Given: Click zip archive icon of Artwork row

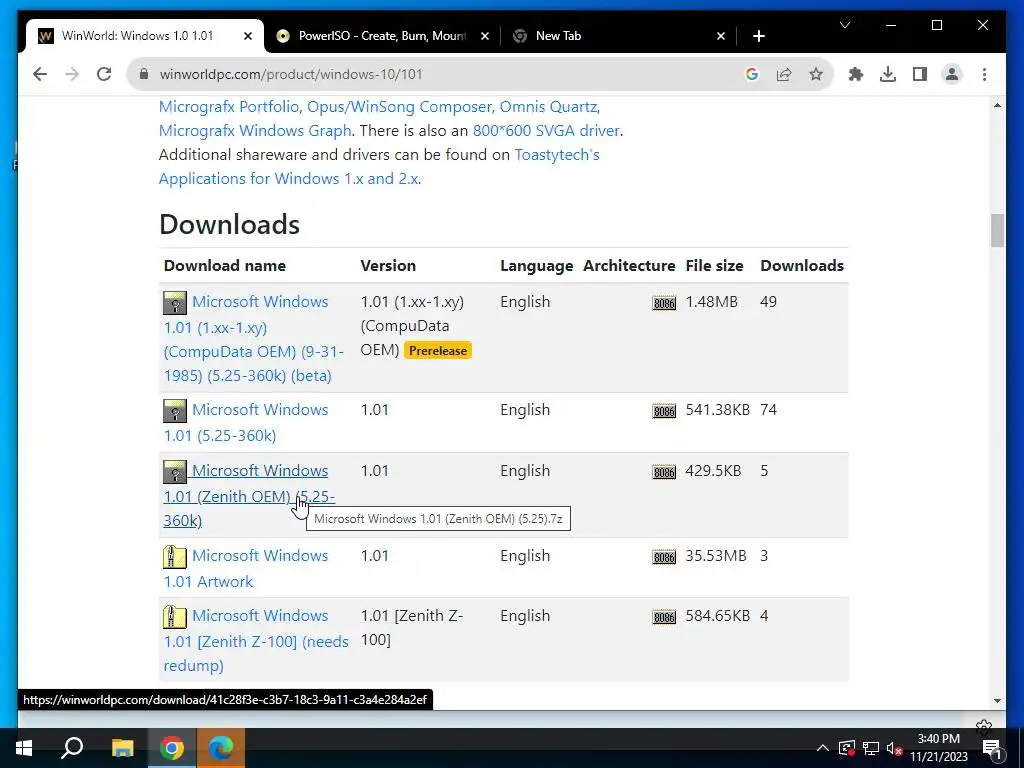Looking at the screenshot, I should (174, 557).
